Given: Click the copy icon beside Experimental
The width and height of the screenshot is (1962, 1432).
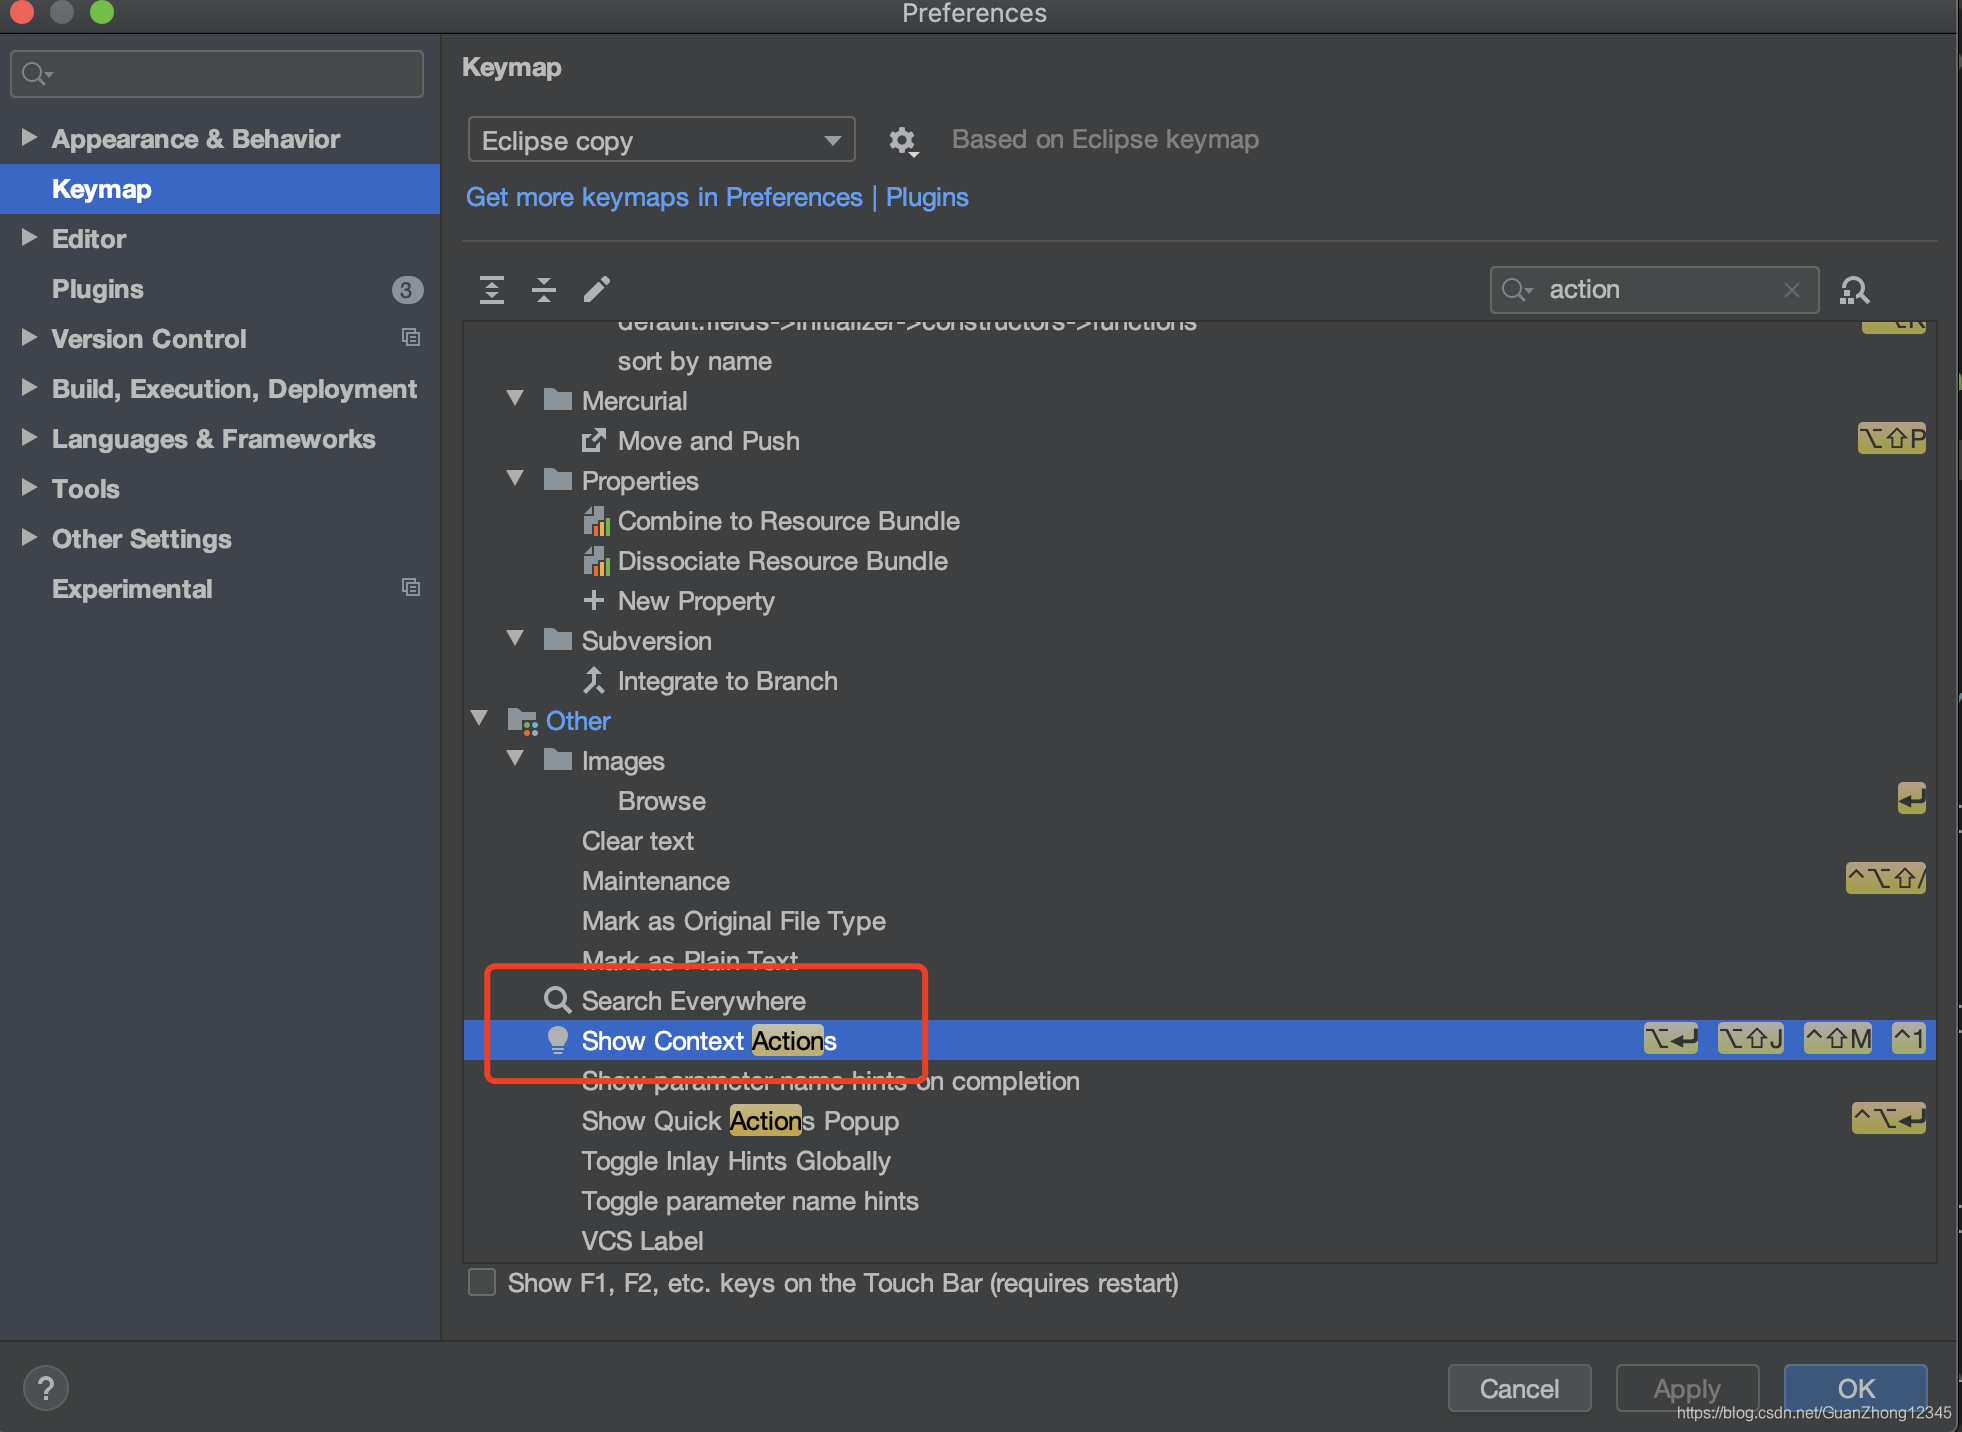Looking at the screenshot, I should point(411,587).
